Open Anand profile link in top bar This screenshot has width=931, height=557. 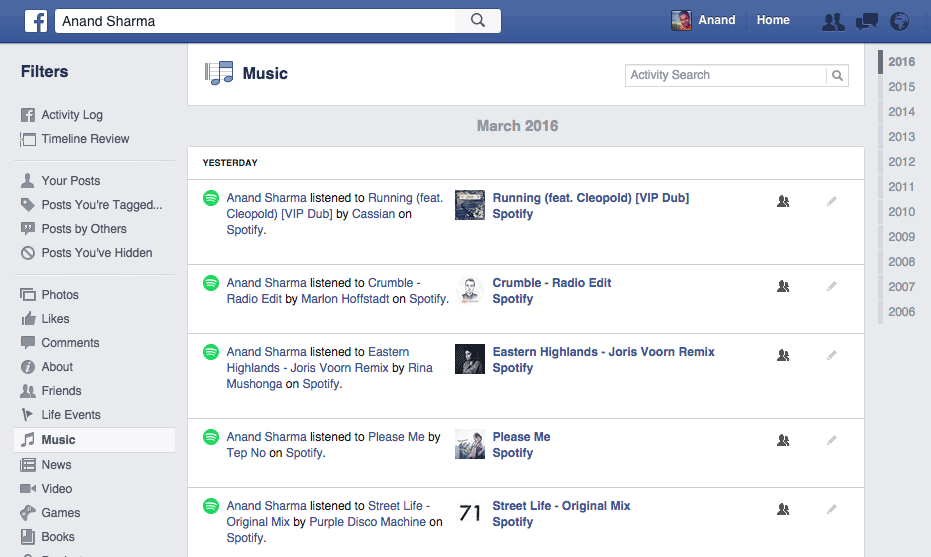717,20
